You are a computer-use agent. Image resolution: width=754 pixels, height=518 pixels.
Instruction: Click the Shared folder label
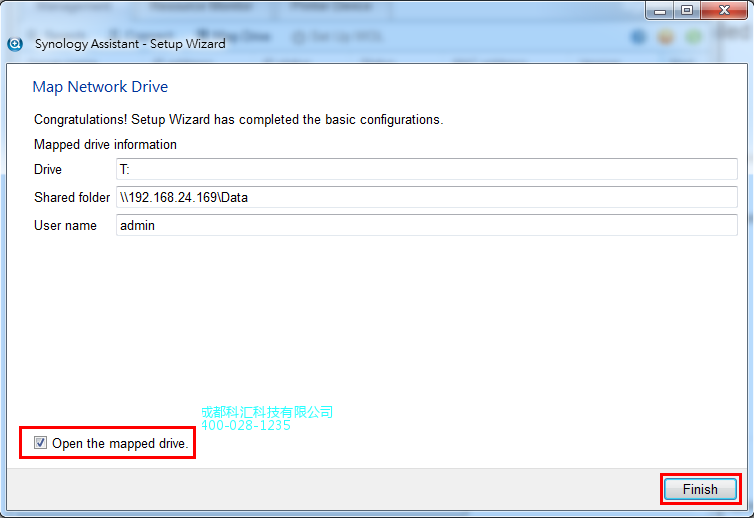pos(72,197)
